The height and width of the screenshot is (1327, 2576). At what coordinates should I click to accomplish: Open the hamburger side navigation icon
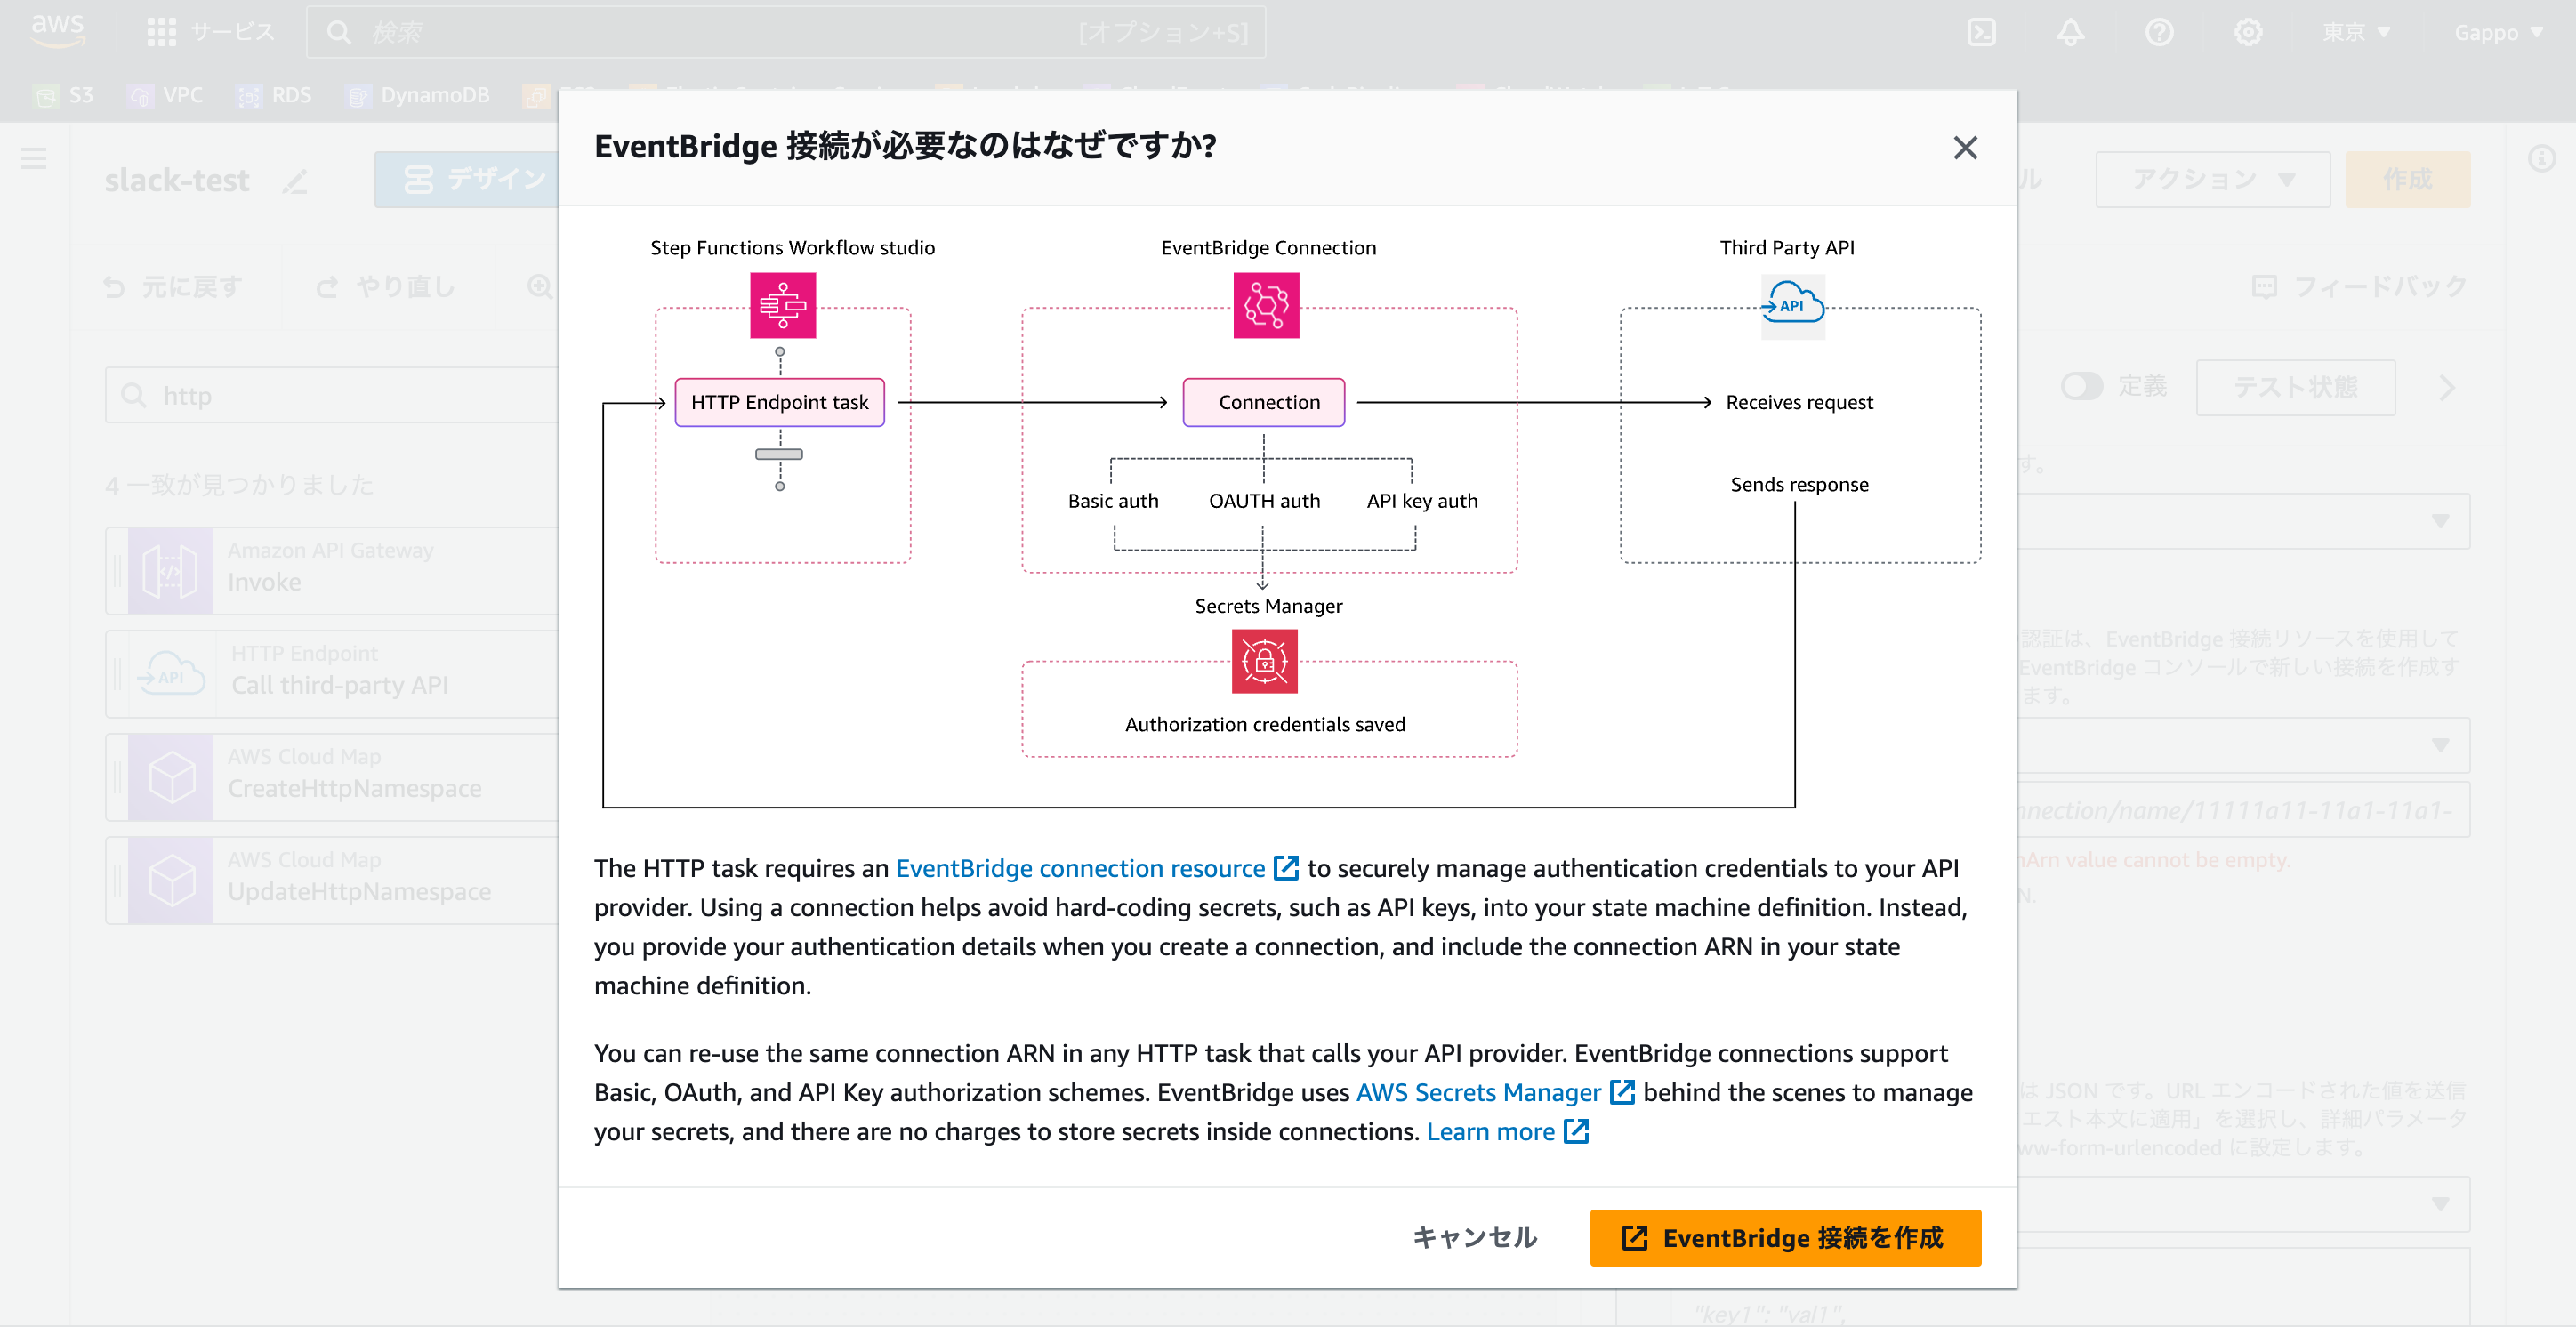(34, 158)
